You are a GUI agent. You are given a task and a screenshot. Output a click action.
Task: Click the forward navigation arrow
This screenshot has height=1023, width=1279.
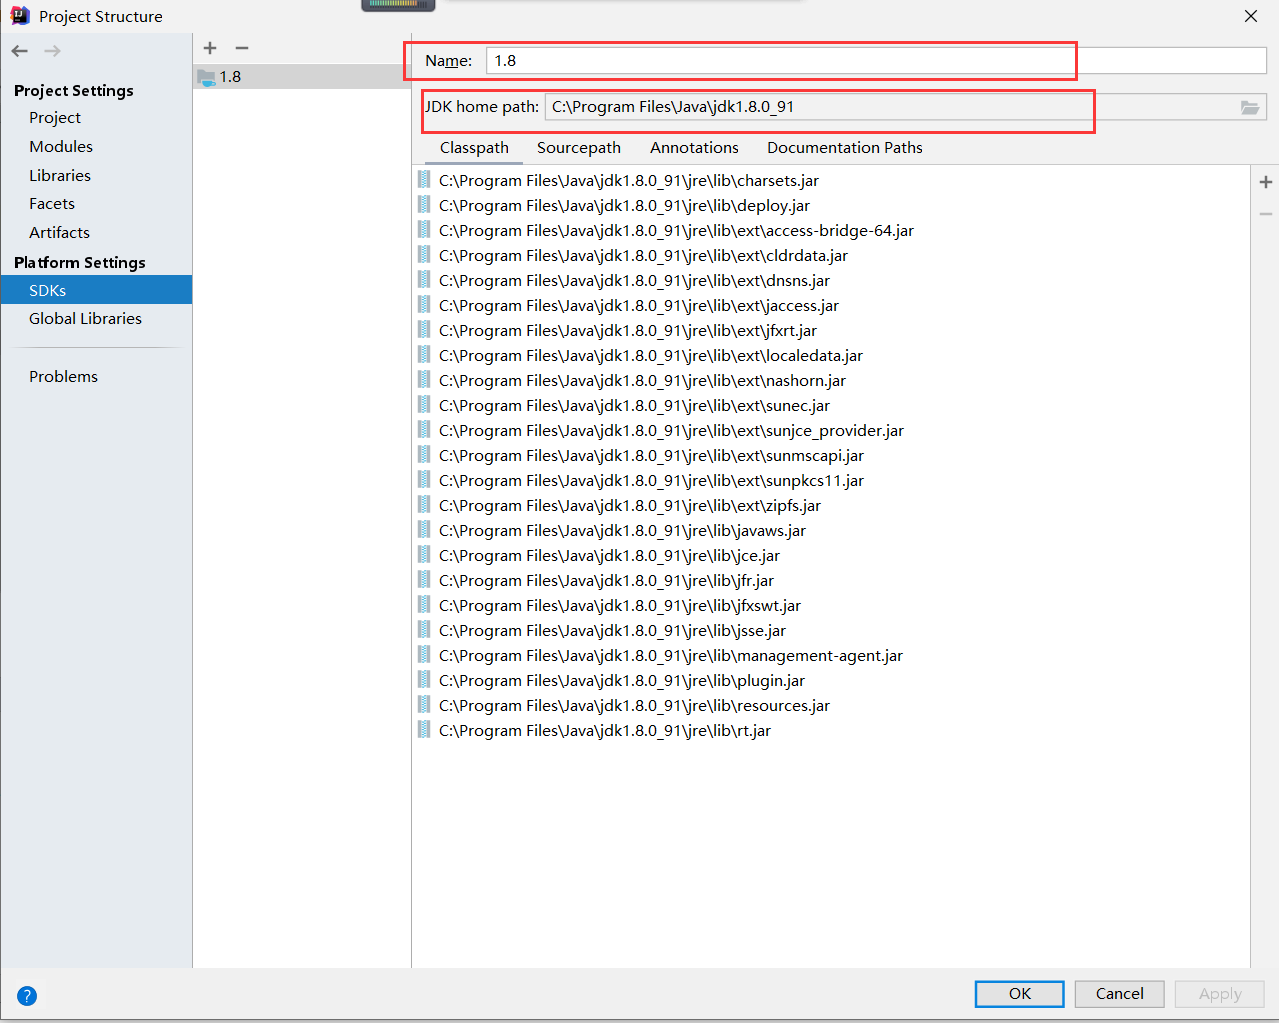[52, 51]
